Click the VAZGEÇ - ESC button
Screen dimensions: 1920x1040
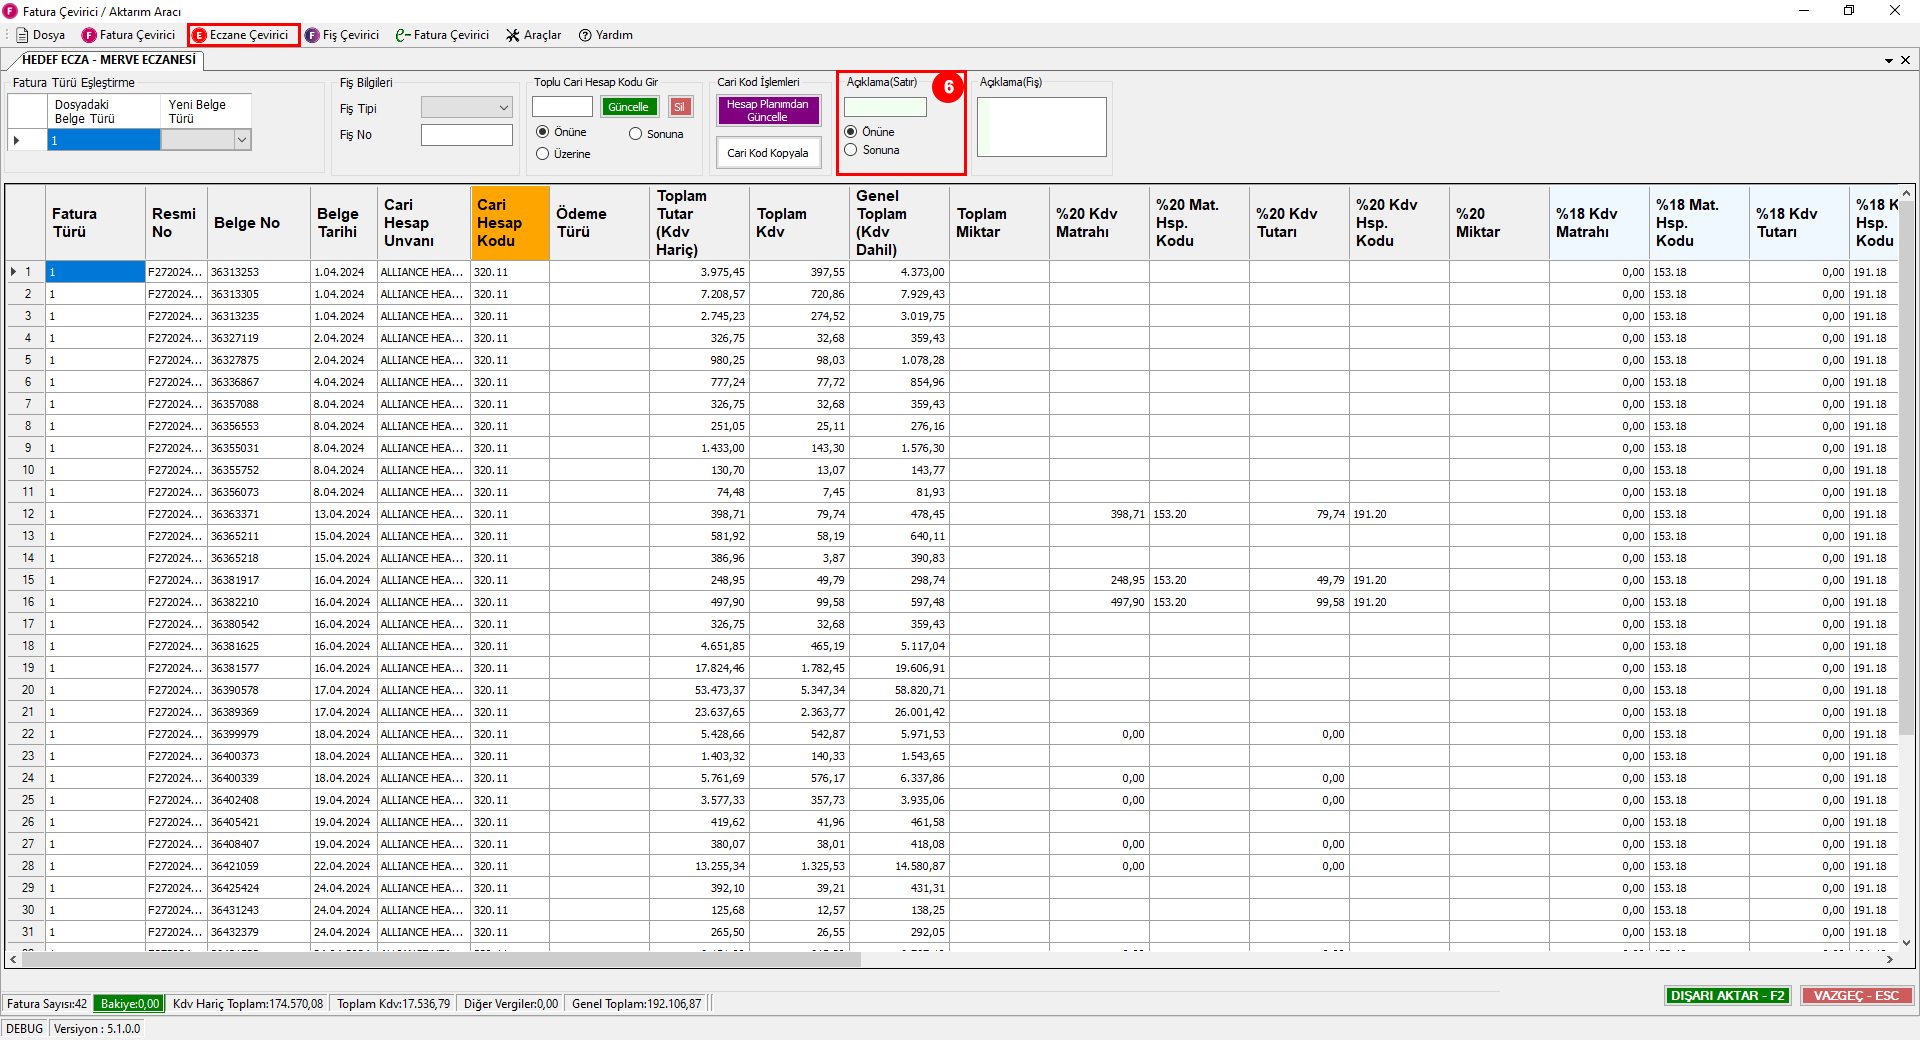pos(1856,996)
